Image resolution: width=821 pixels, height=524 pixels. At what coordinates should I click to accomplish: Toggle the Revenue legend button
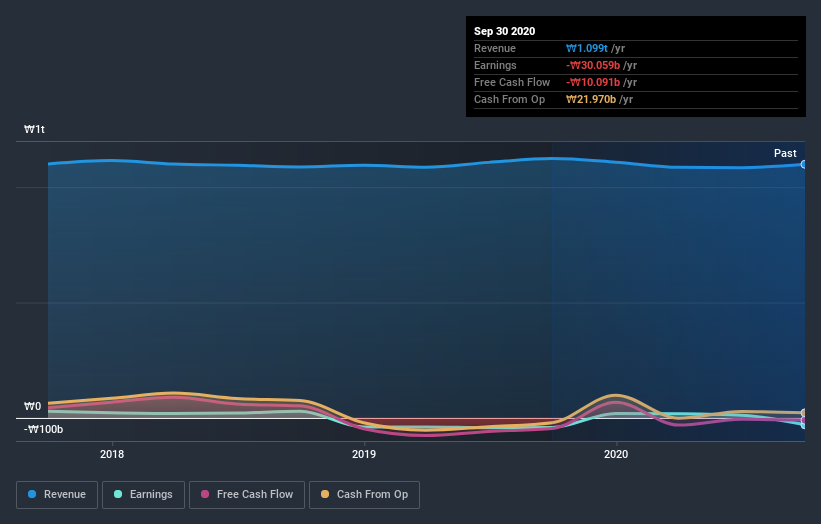[57, 495]
